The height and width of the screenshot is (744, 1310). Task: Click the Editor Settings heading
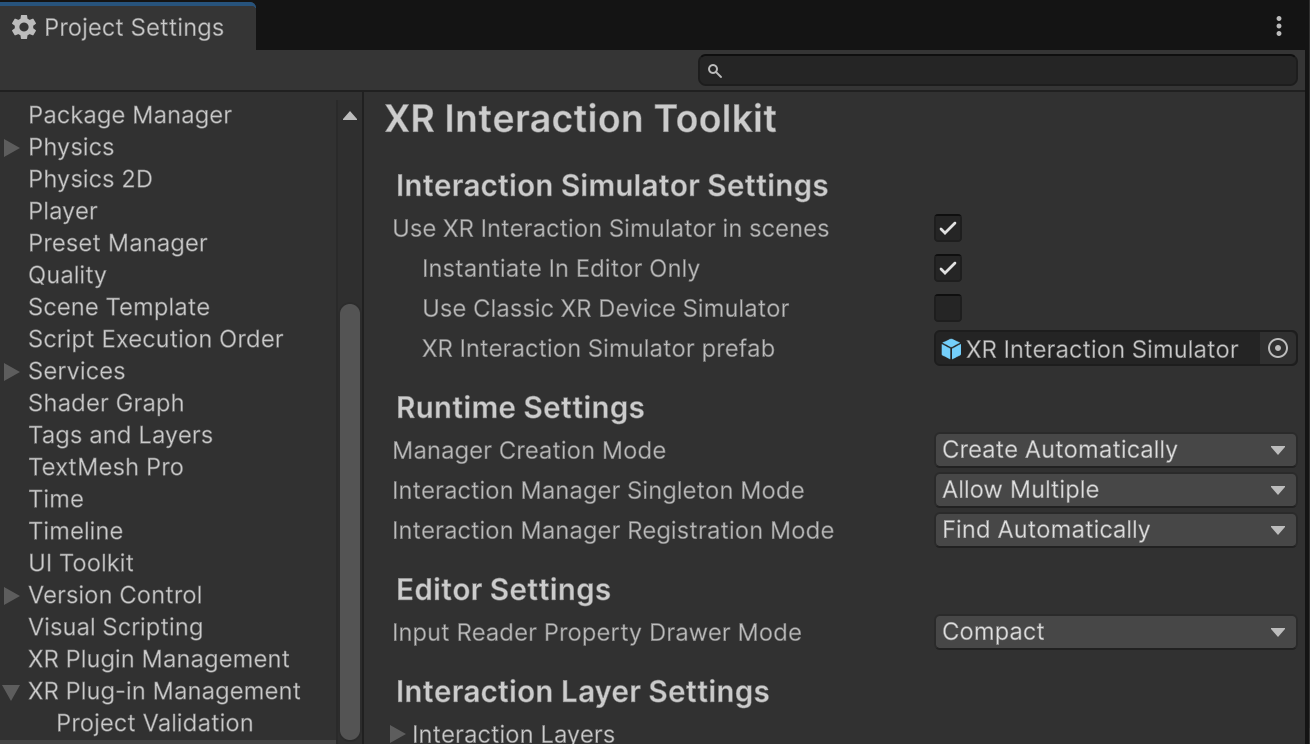click(503, 590)
